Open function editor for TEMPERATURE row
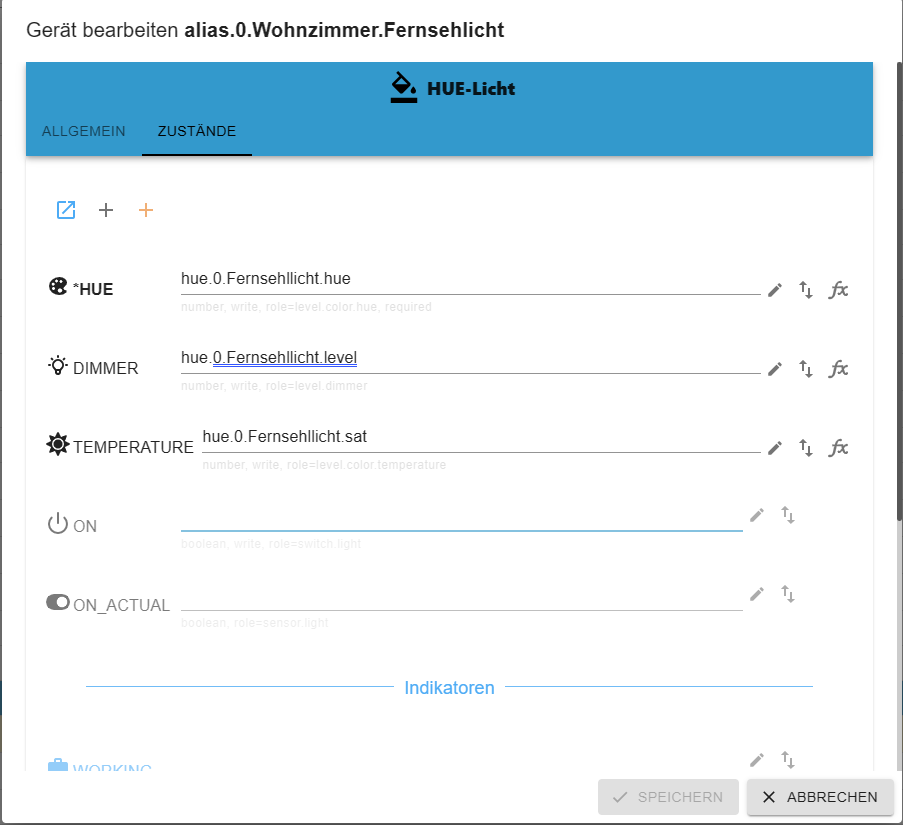This screenshot has width=903, height=825. click(839, 448)
